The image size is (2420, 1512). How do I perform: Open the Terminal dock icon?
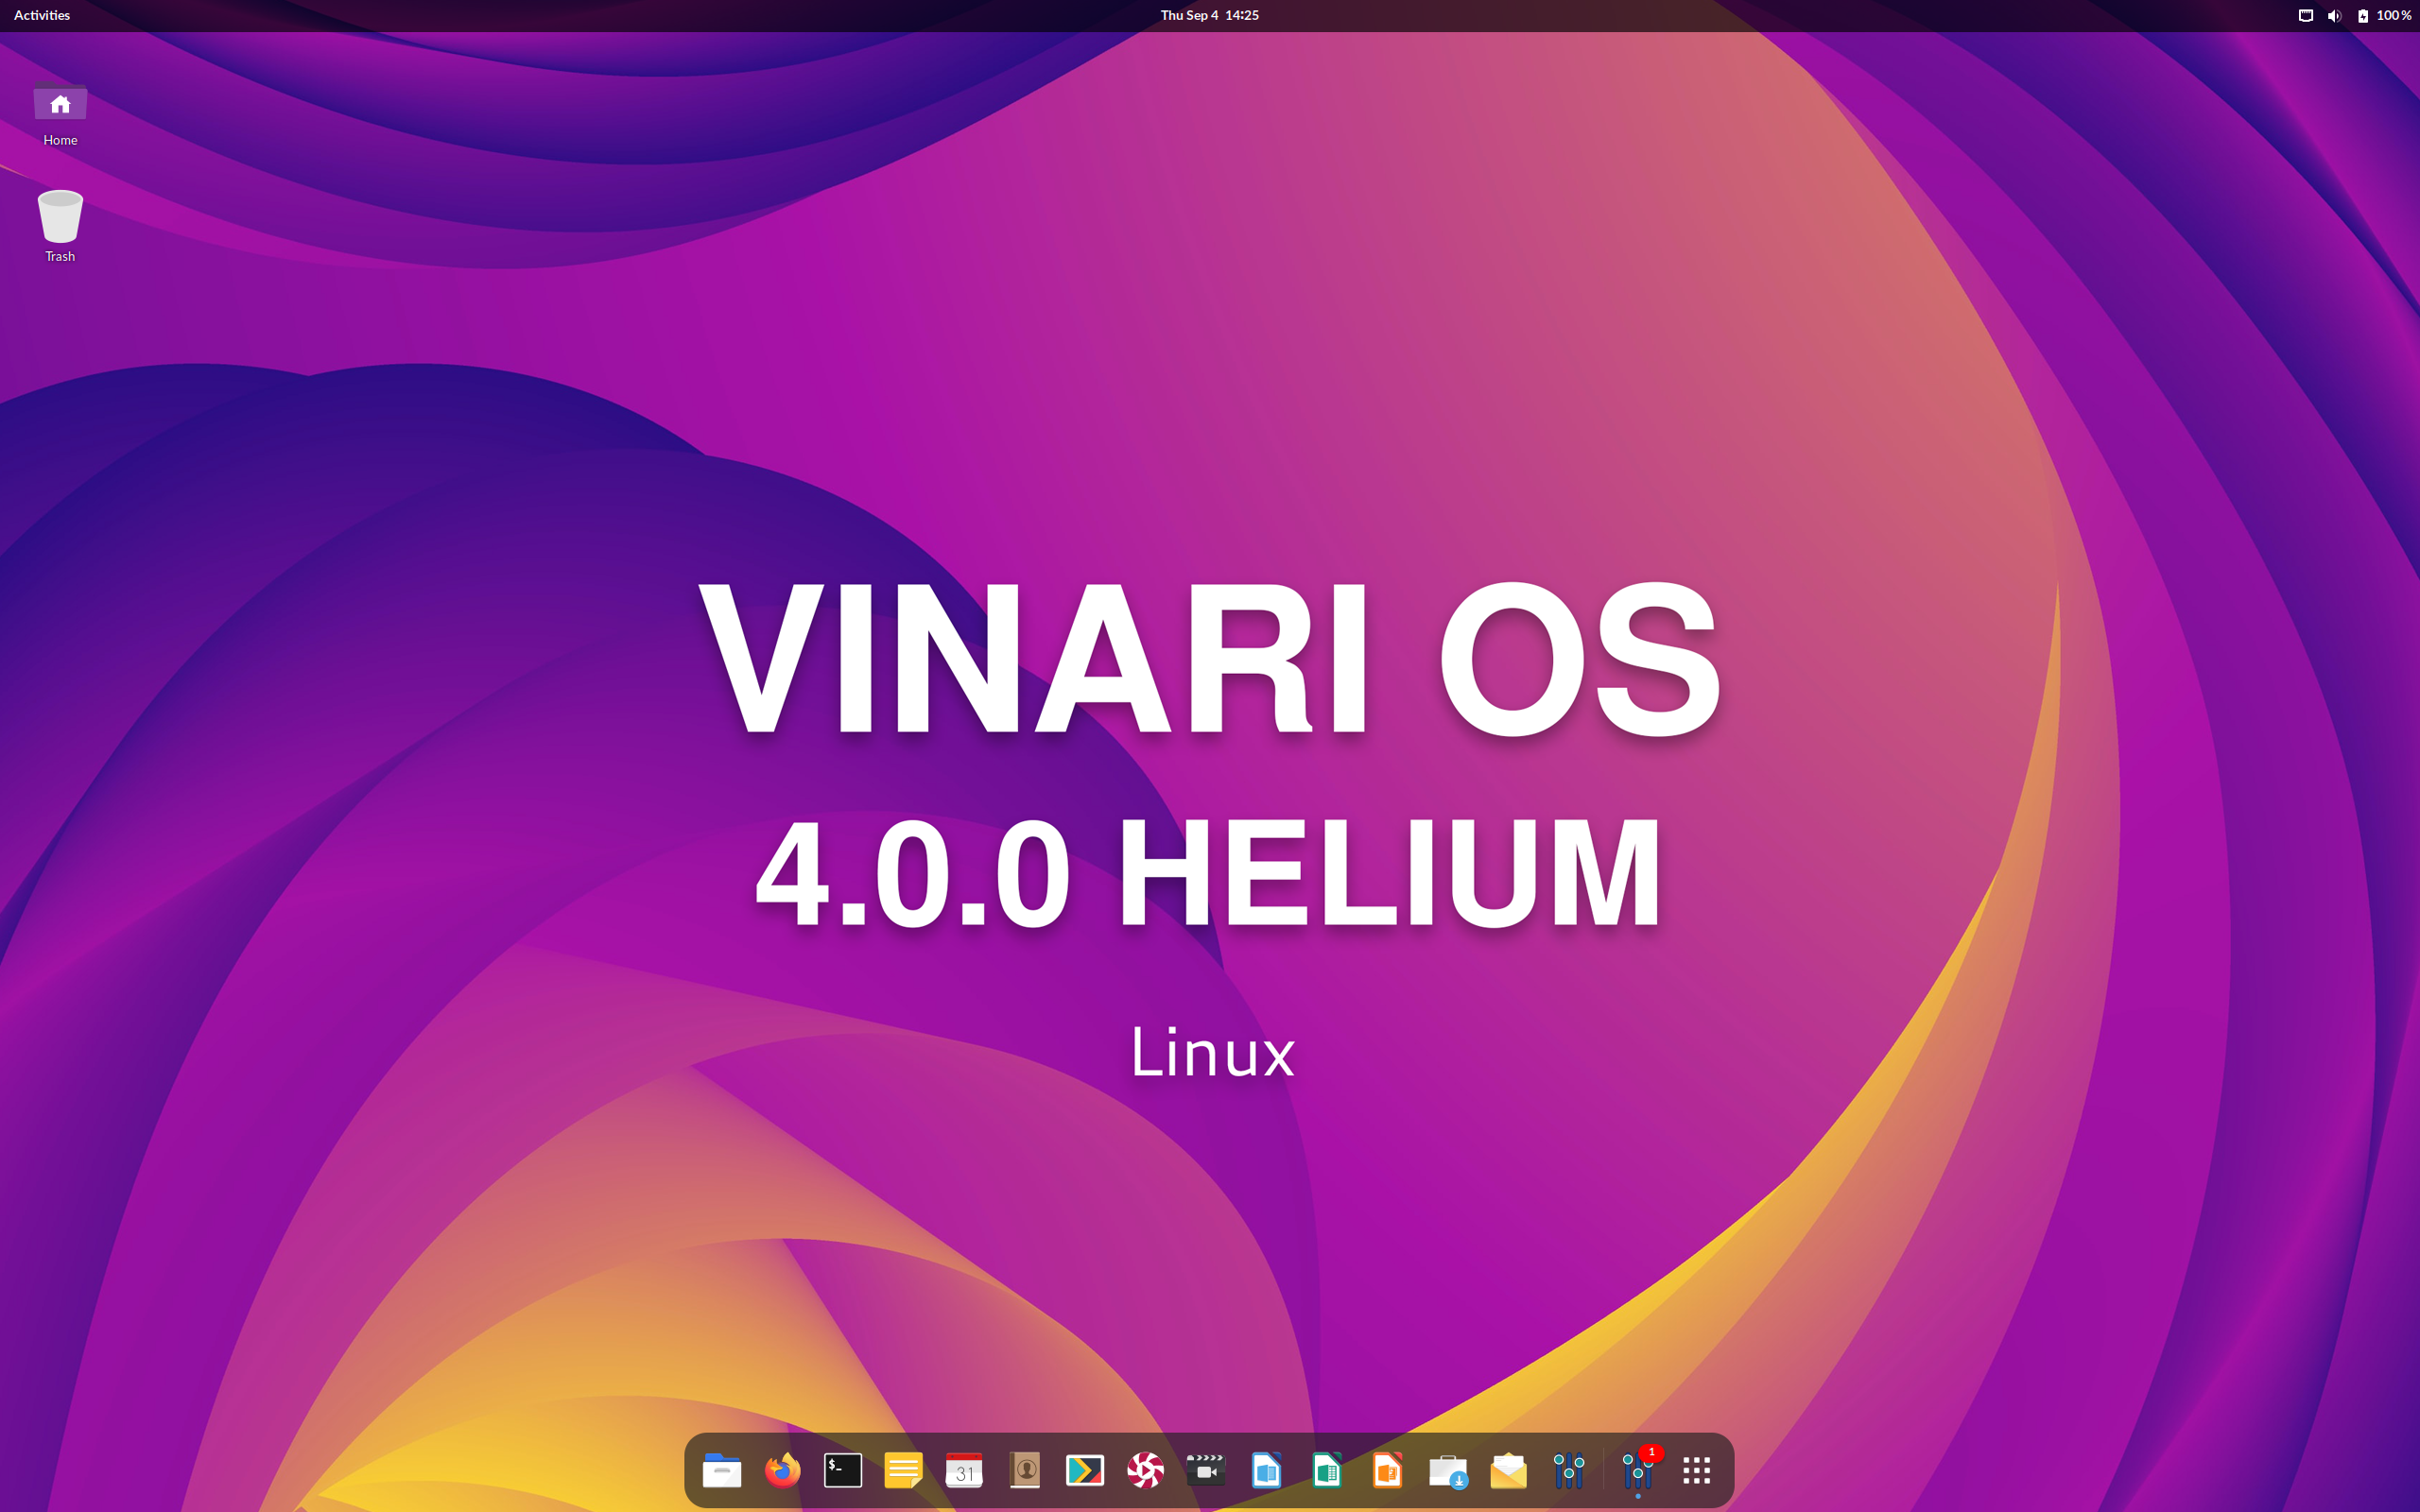point(842,1470)
